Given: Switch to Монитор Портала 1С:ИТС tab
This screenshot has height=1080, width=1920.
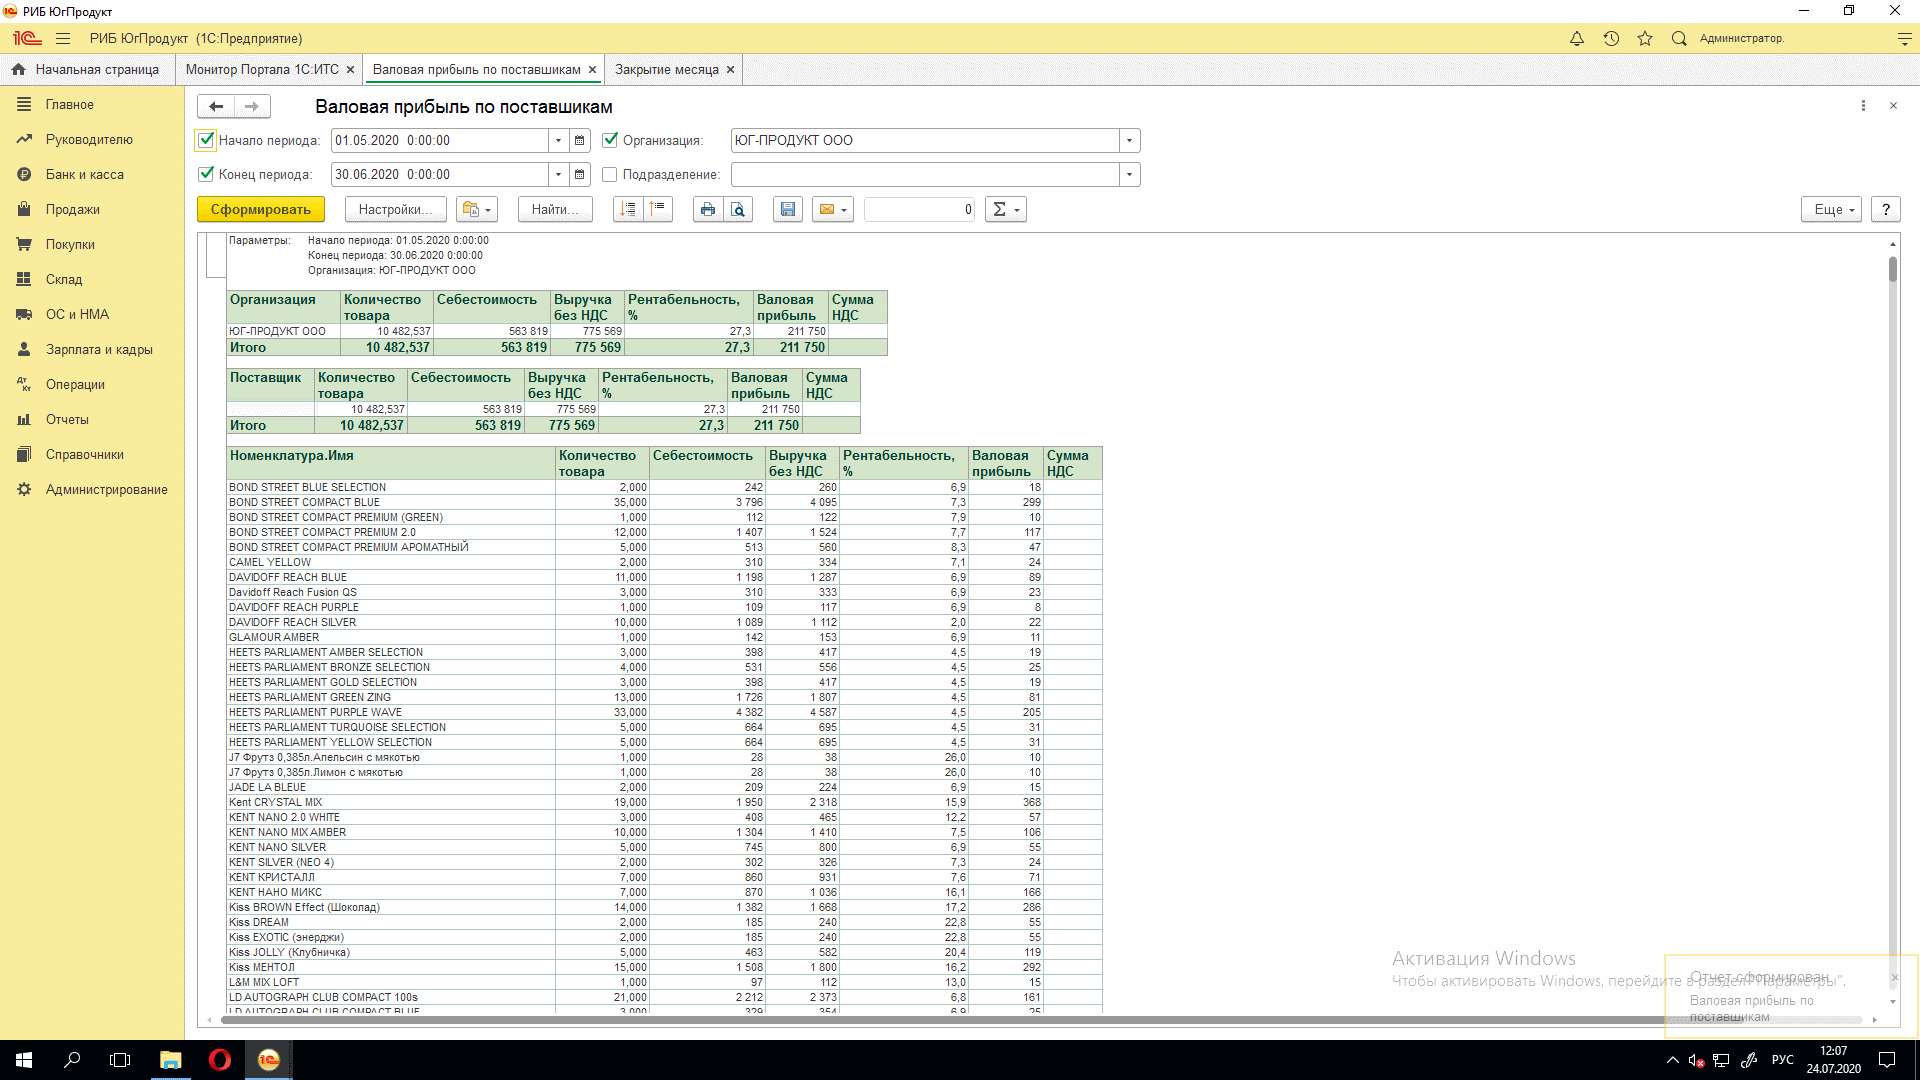Looking at the screenshot, I should 262,70.
